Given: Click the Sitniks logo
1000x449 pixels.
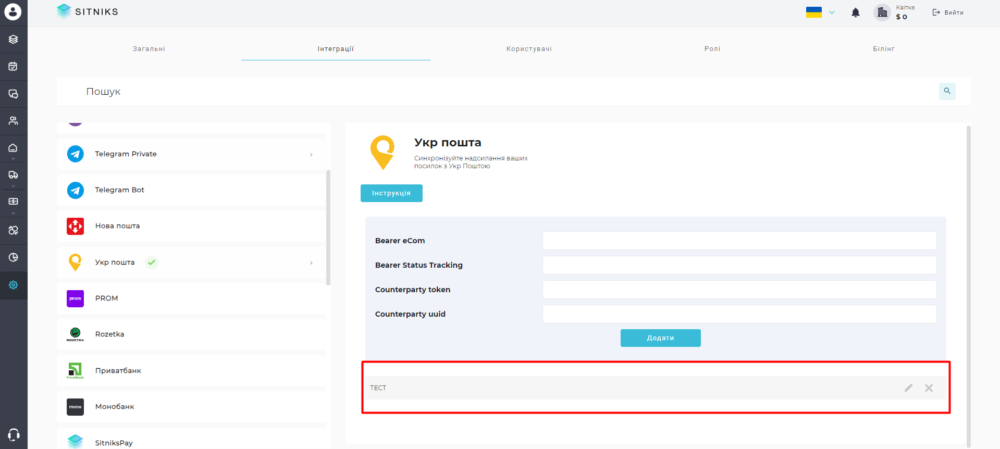Looking at the screenshot, I should point(87,11).
